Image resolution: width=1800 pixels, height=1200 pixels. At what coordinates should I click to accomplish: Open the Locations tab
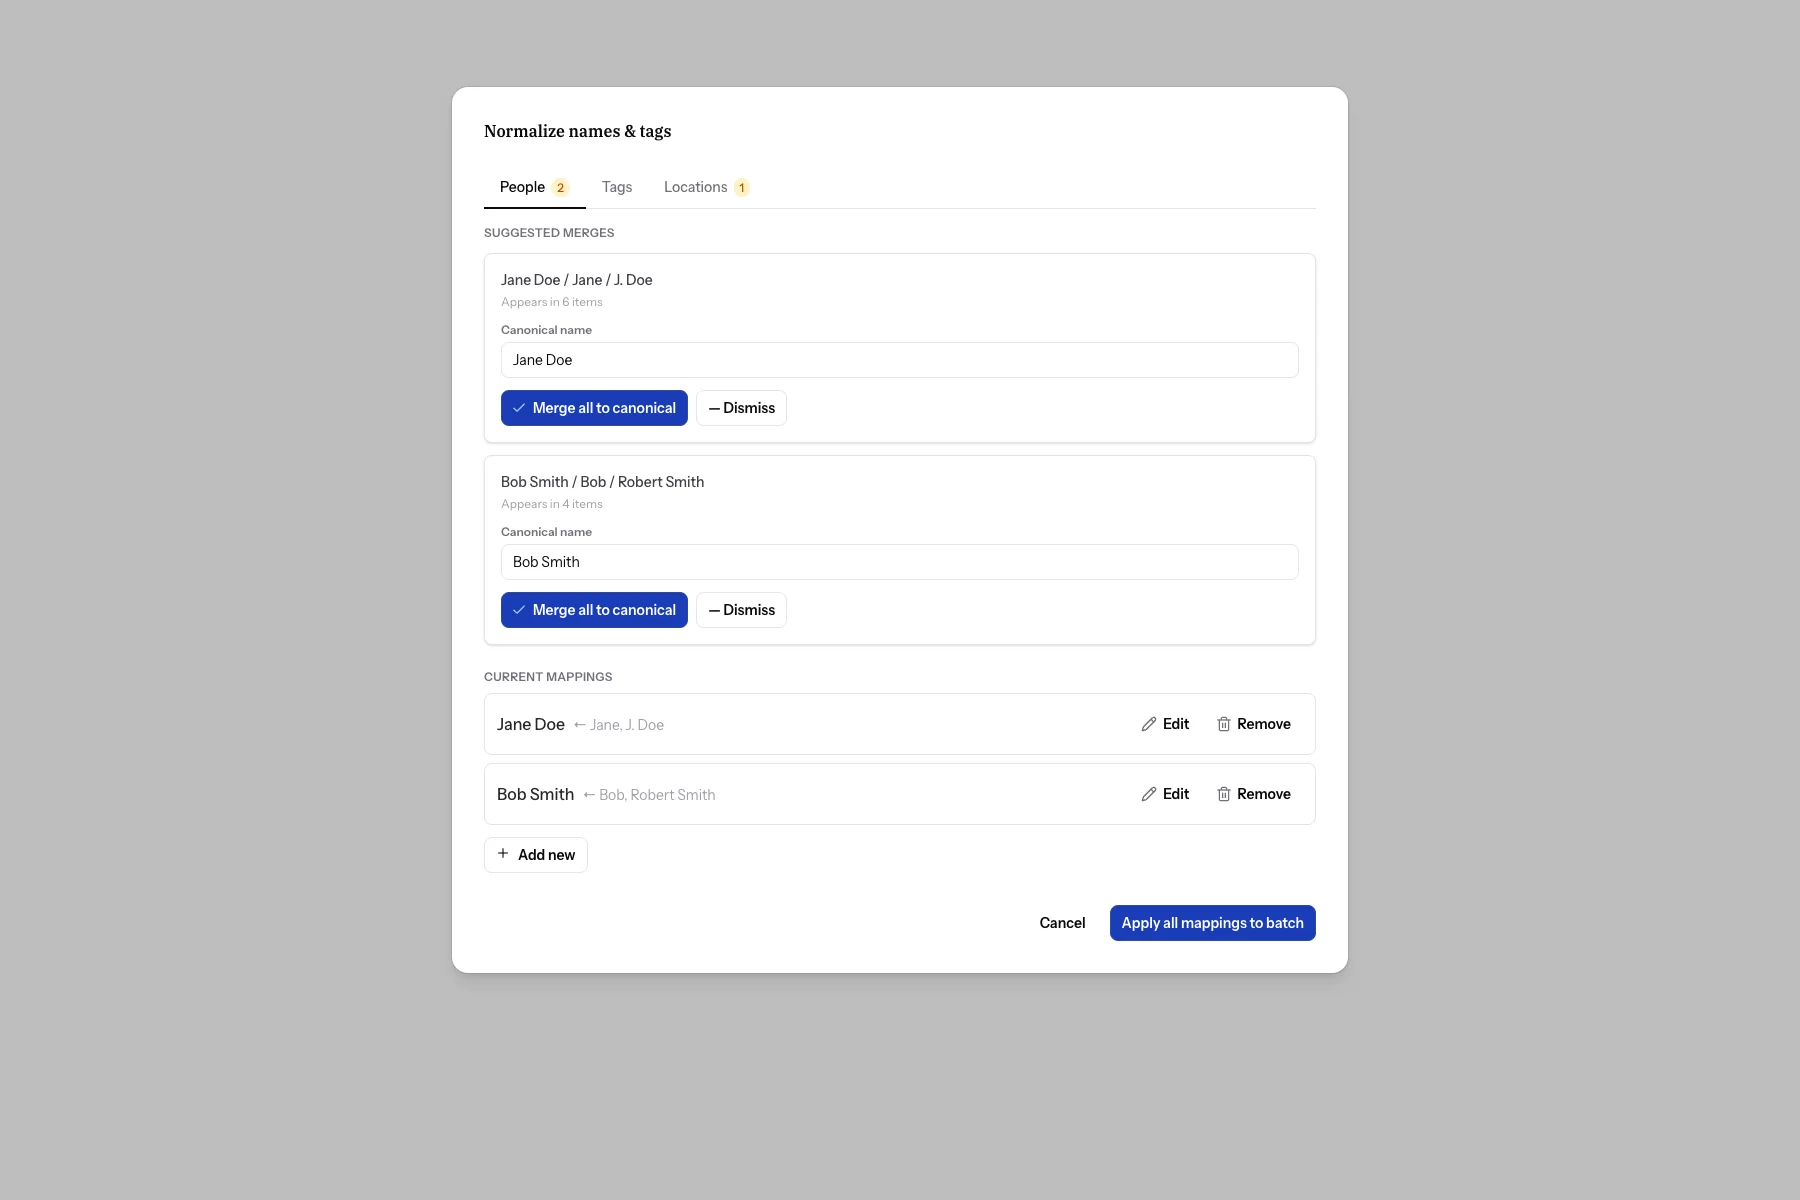[x=696, y=187]
